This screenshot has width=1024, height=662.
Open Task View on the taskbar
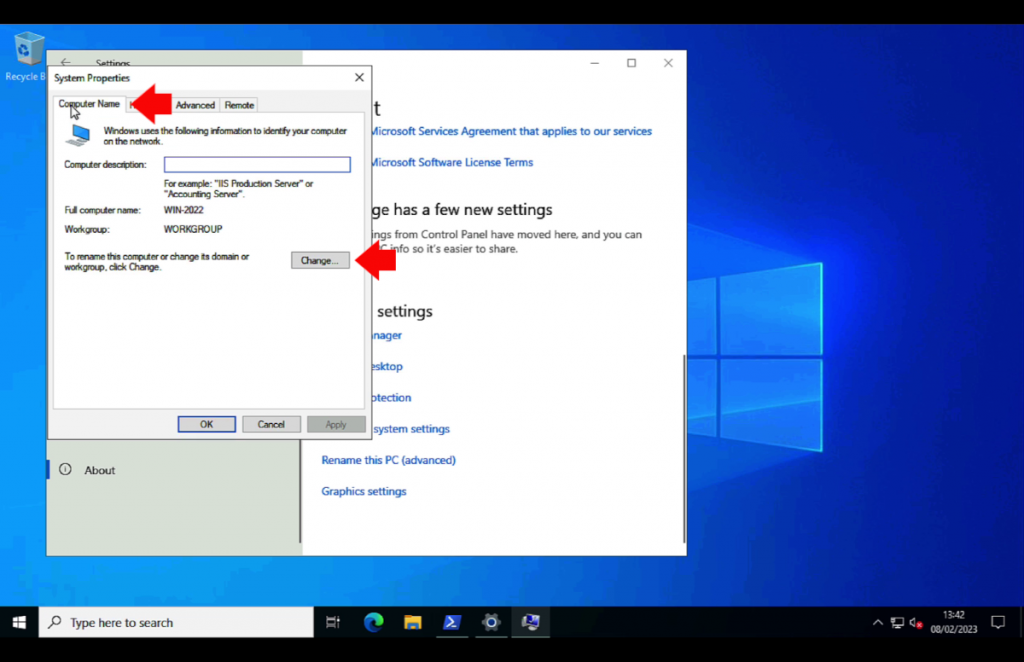333,622
